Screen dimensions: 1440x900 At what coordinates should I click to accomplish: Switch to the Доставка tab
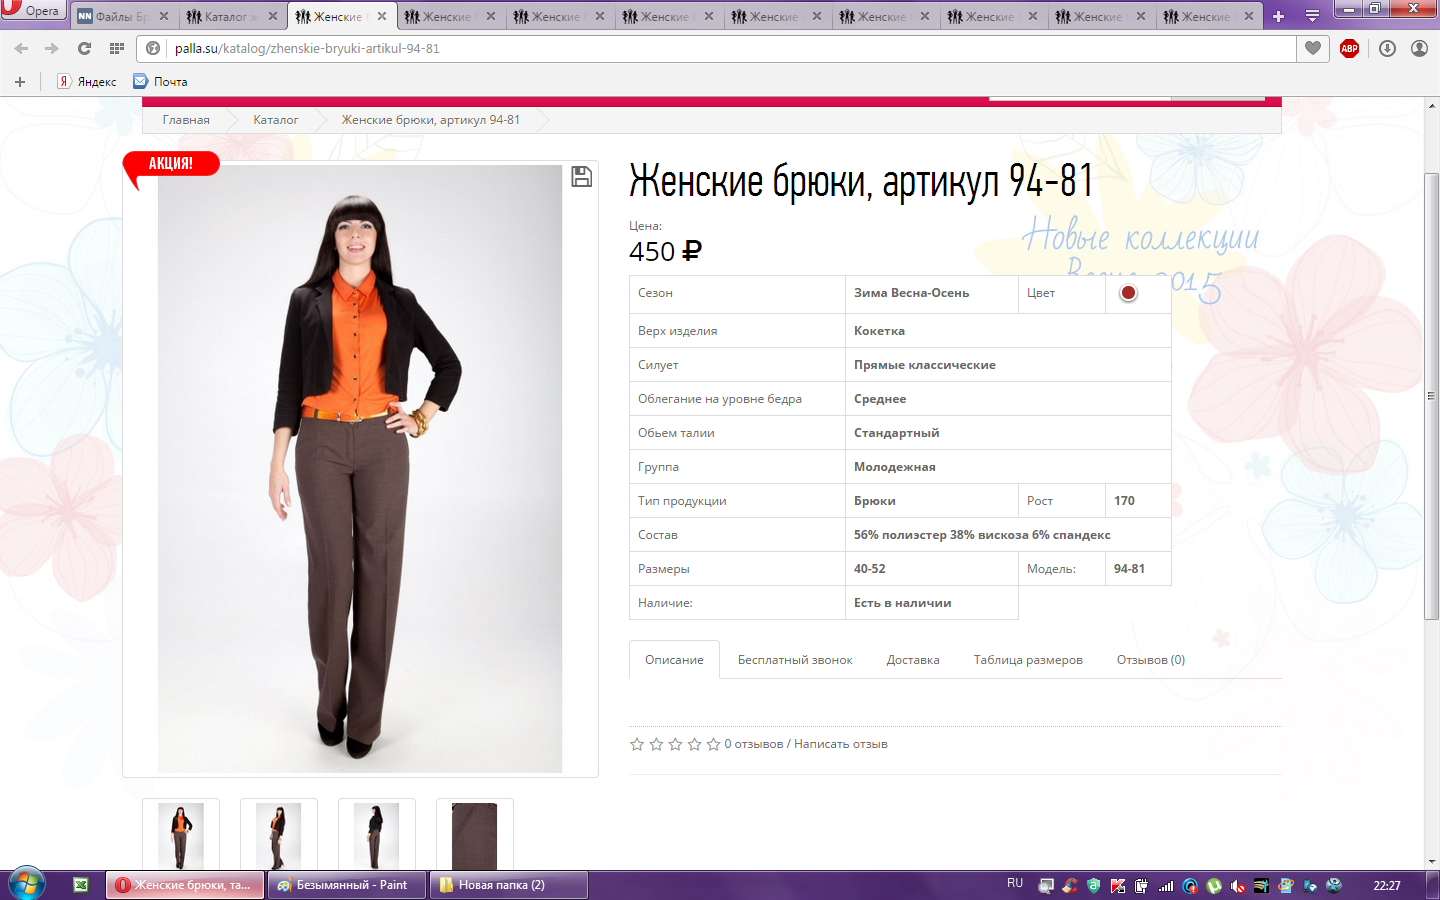coord(912,660)
